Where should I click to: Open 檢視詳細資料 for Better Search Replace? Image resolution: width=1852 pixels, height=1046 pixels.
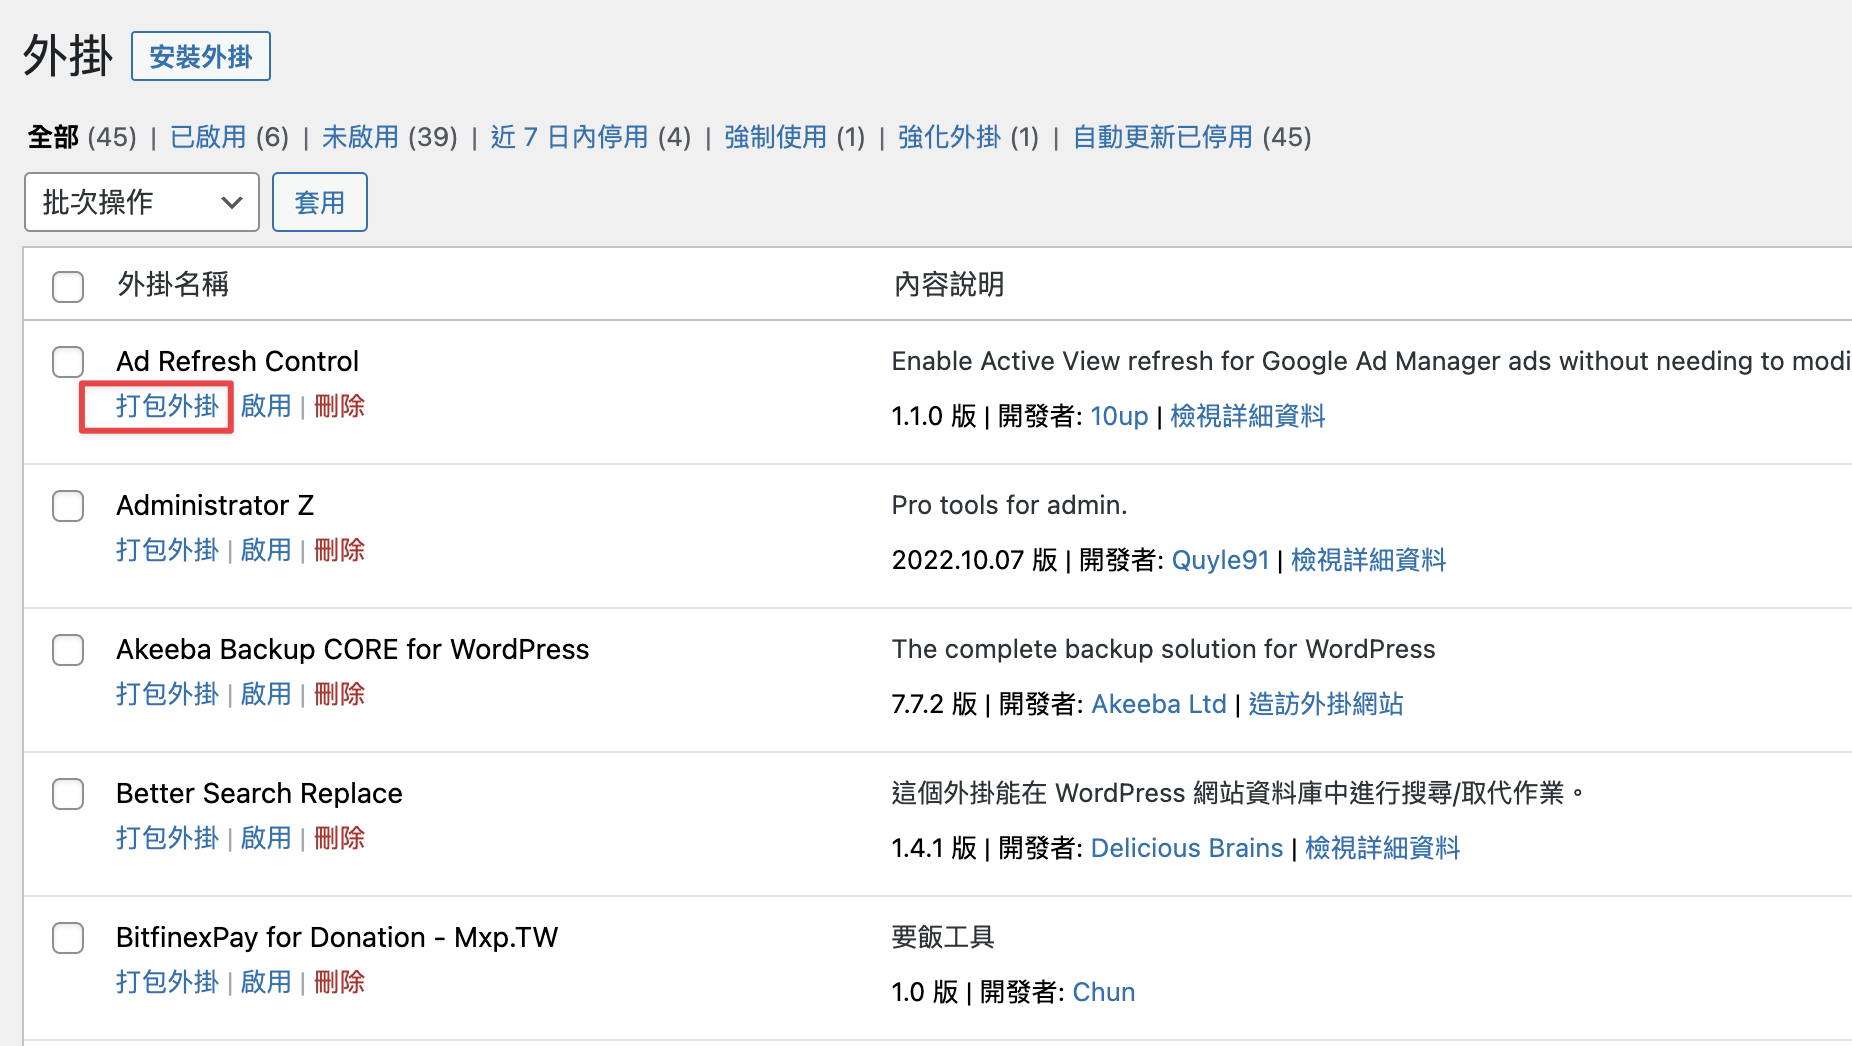coord(1382,848)
